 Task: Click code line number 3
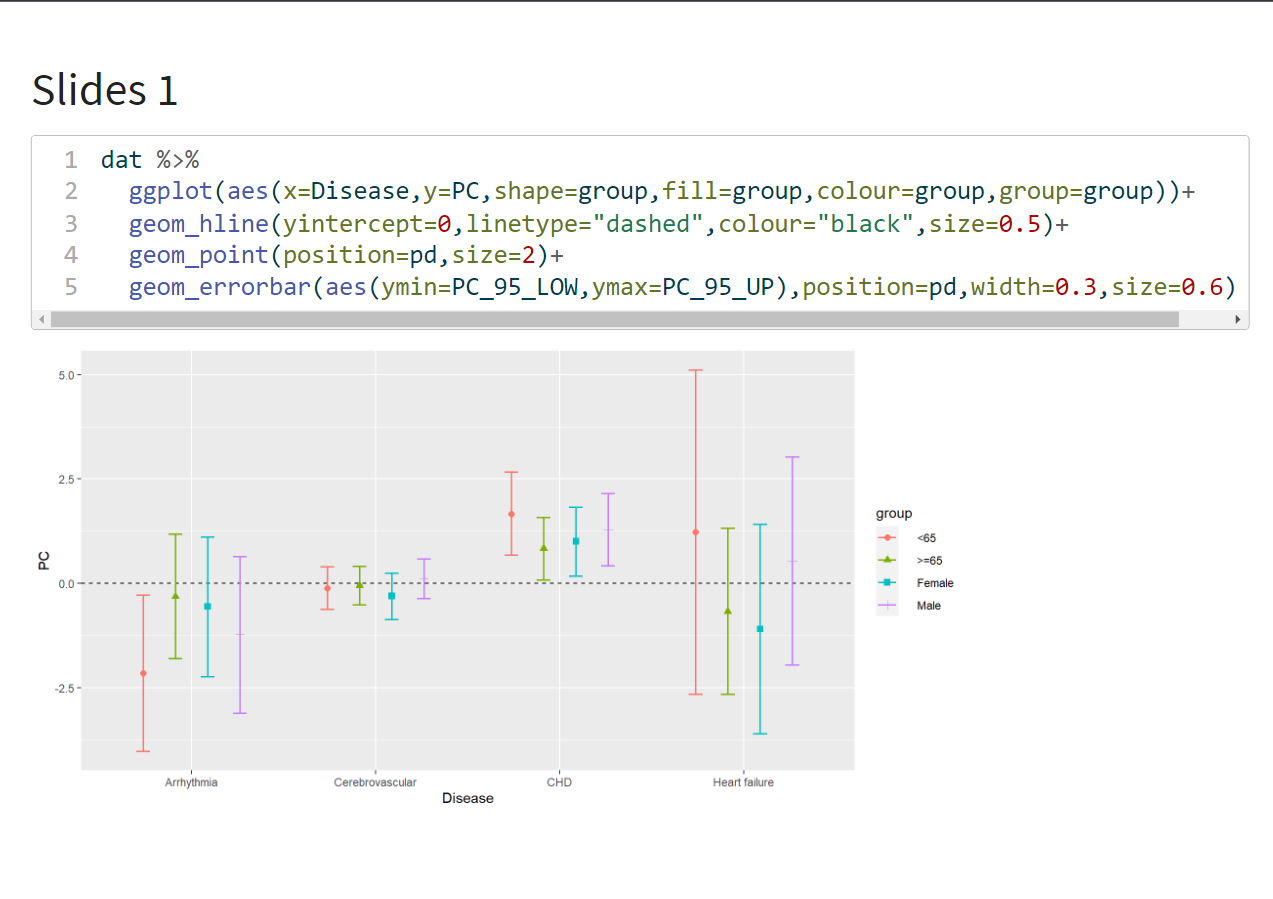coord(70,223)
